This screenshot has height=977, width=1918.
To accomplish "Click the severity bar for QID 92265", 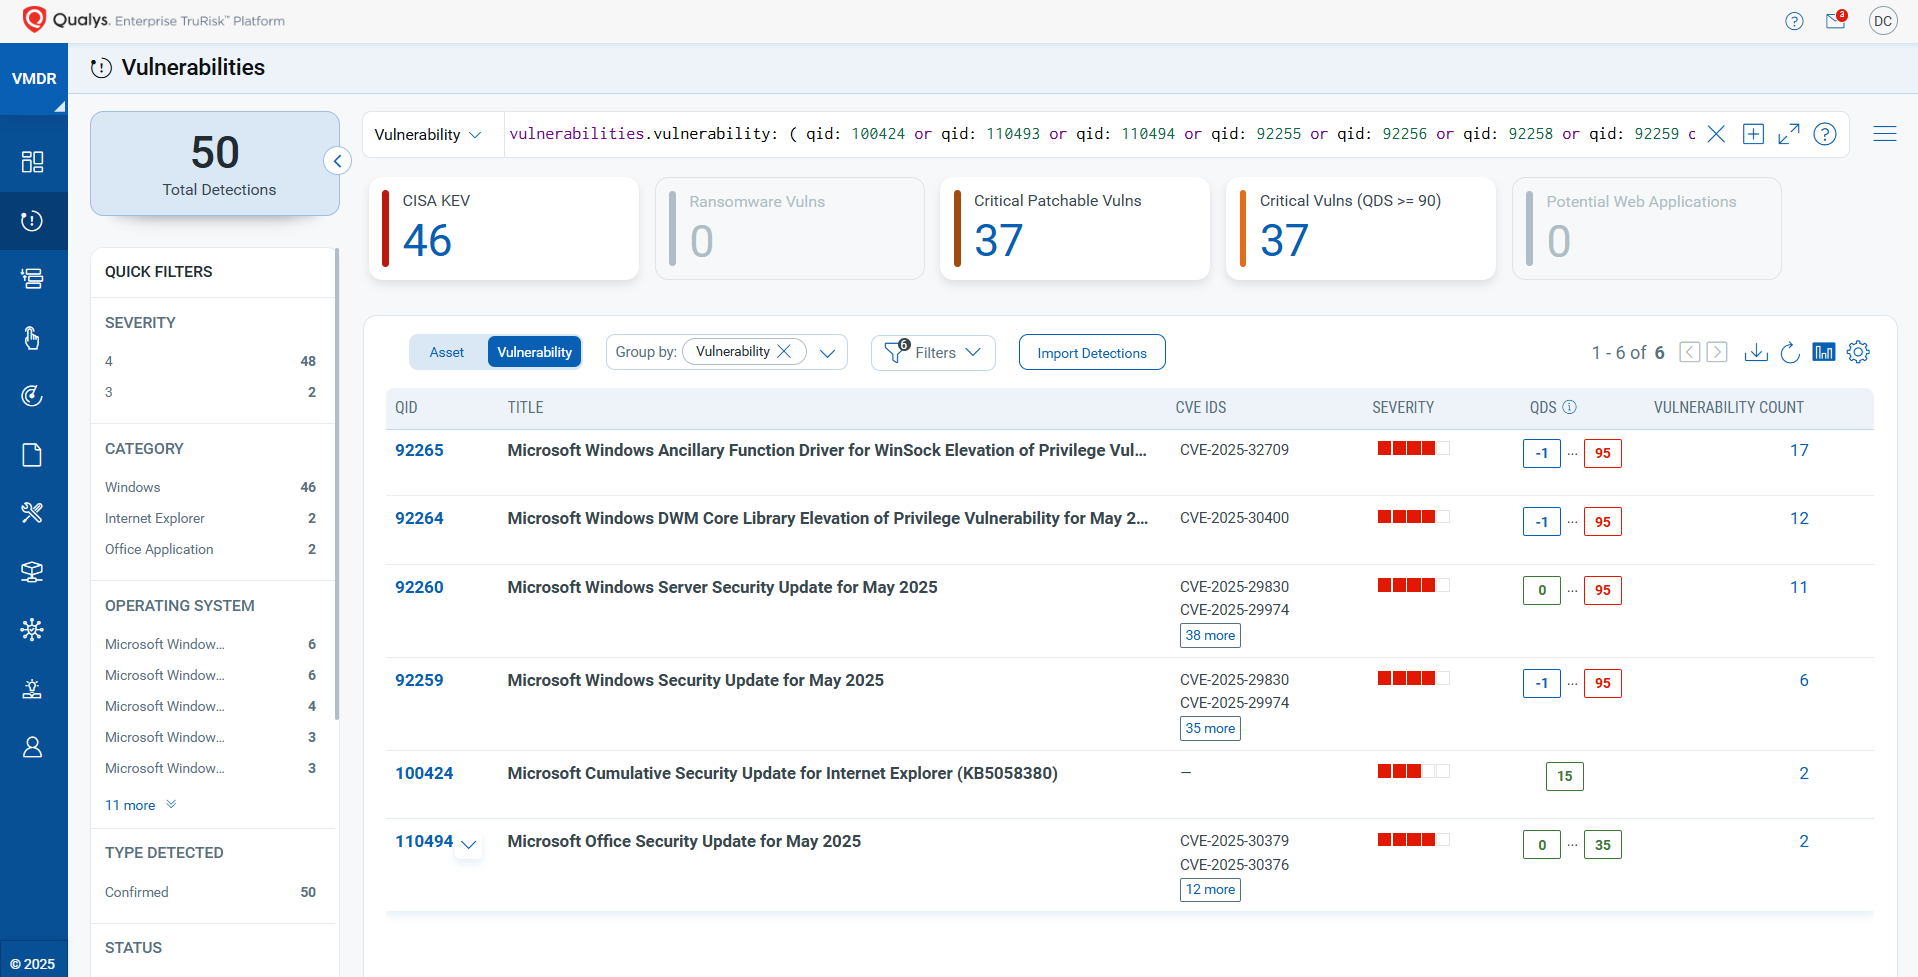I will click(x=1413, y=448).
